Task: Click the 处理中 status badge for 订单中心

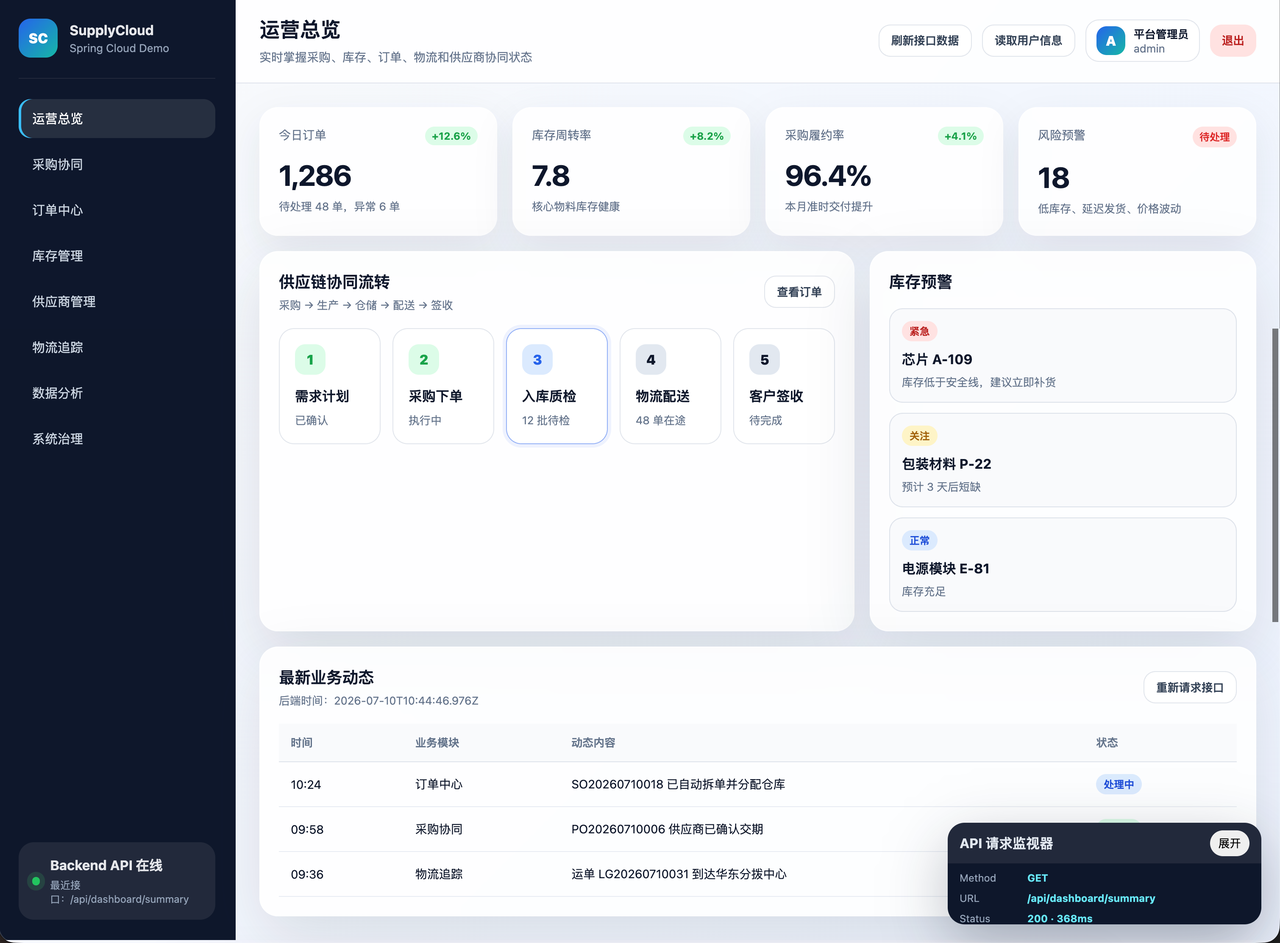Action: click(x=1119, y=784)
